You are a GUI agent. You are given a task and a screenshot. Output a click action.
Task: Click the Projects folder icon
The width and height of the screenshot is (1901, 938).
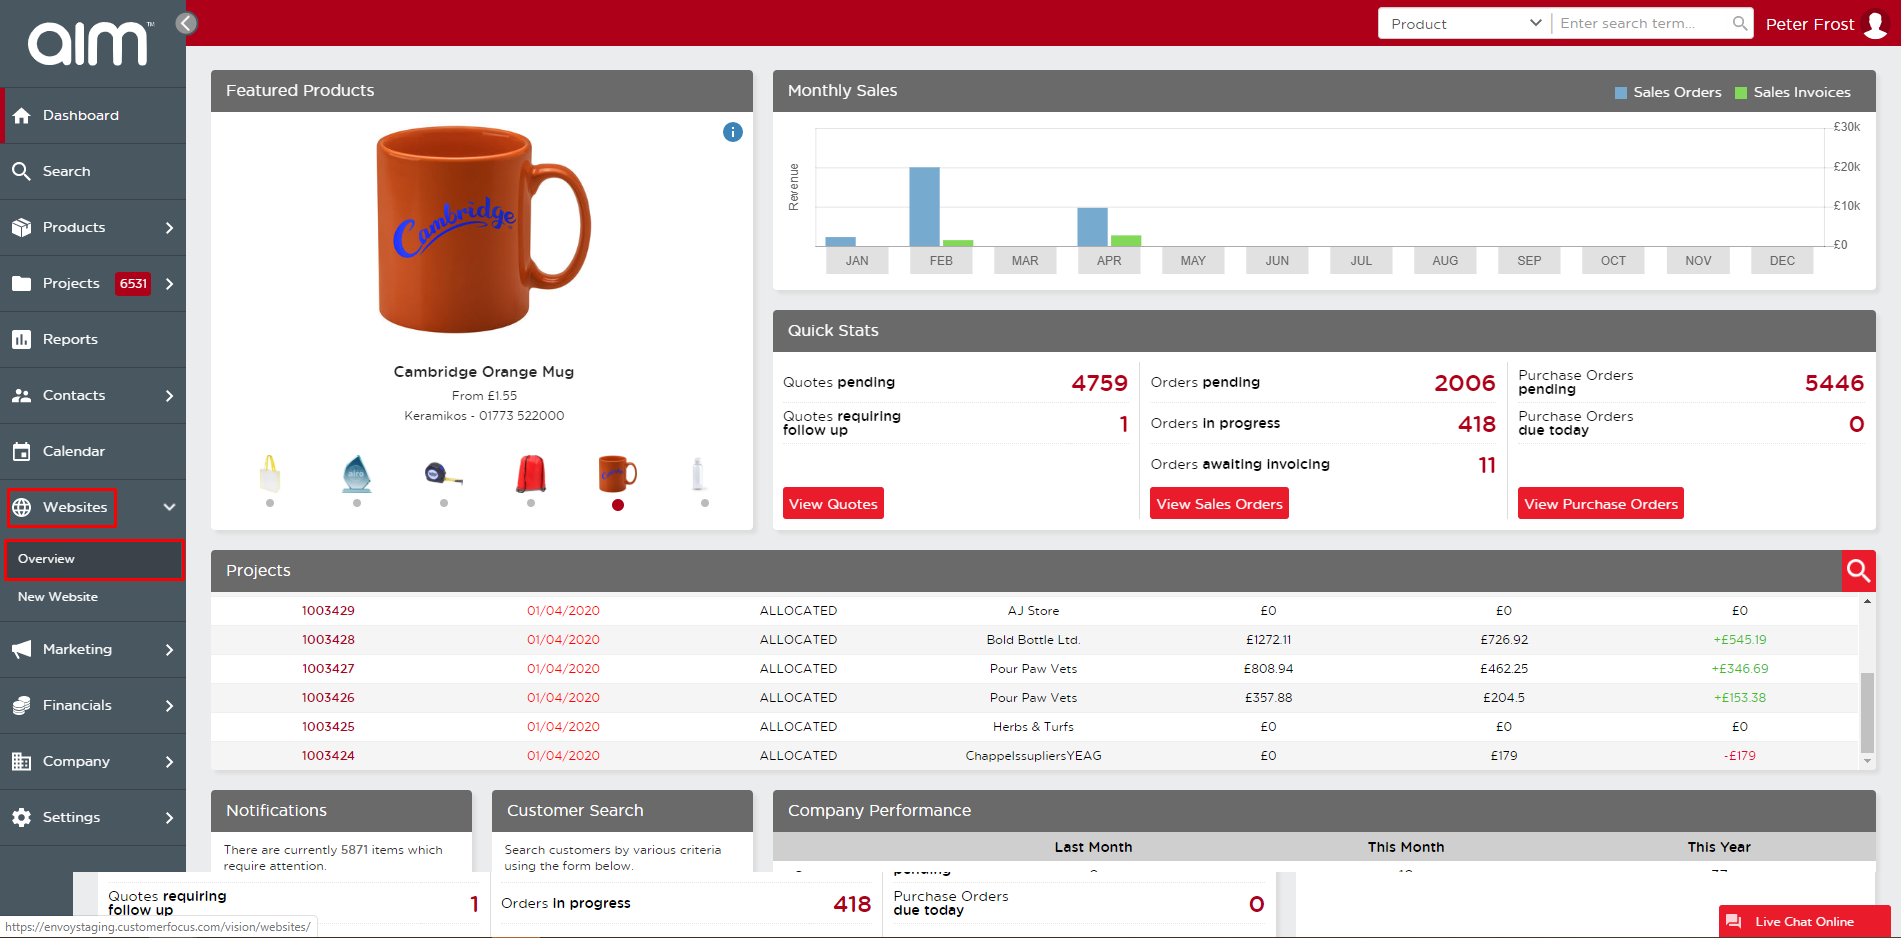coord(21,284)
